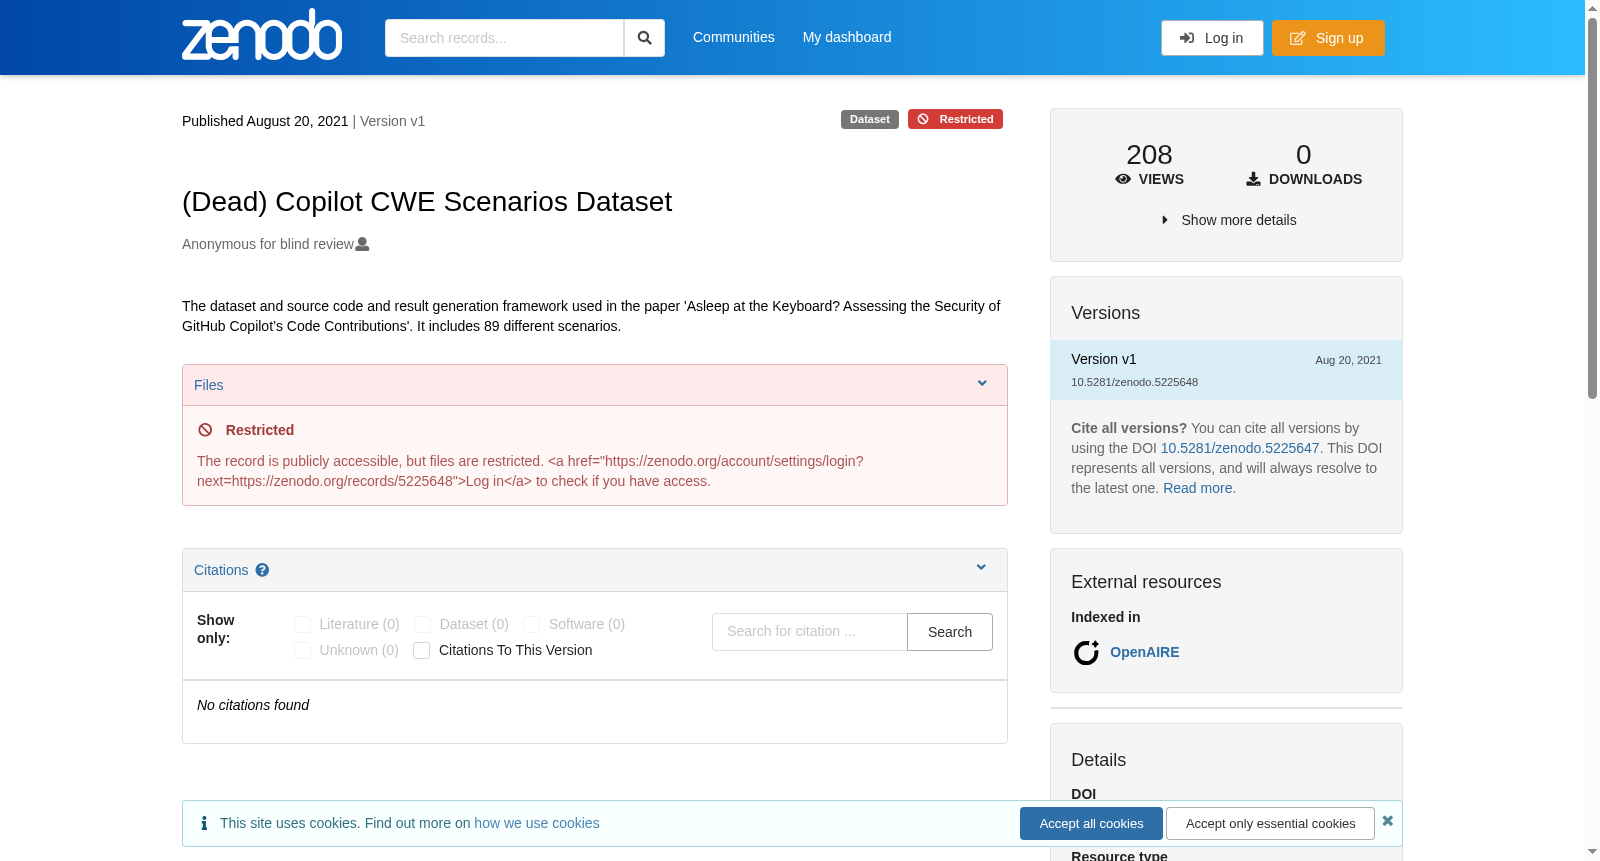1600x861 pixels.
Task: Click the download icon beside Downloads
Action: point(1253,179)
